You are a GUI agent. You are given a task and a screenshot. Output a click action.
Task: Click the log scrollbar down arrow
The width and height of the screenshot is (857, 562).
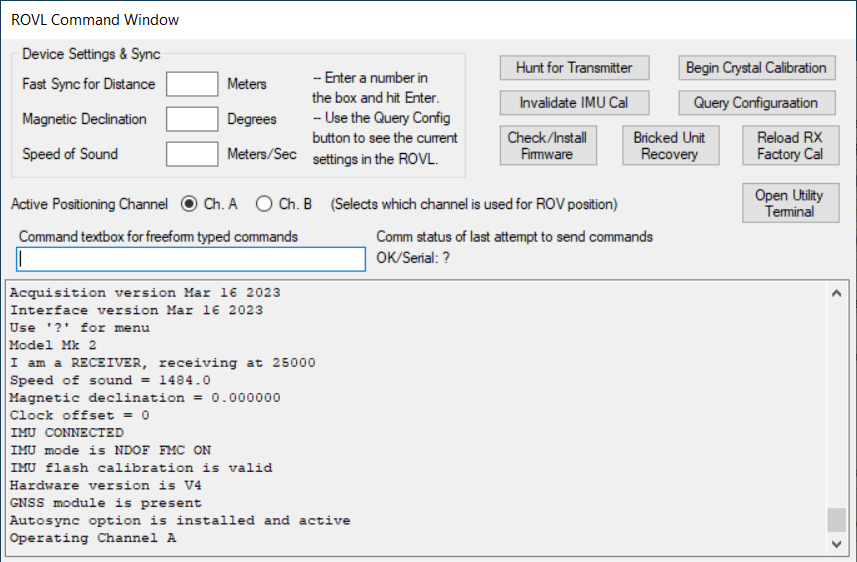tap(836, 543)
